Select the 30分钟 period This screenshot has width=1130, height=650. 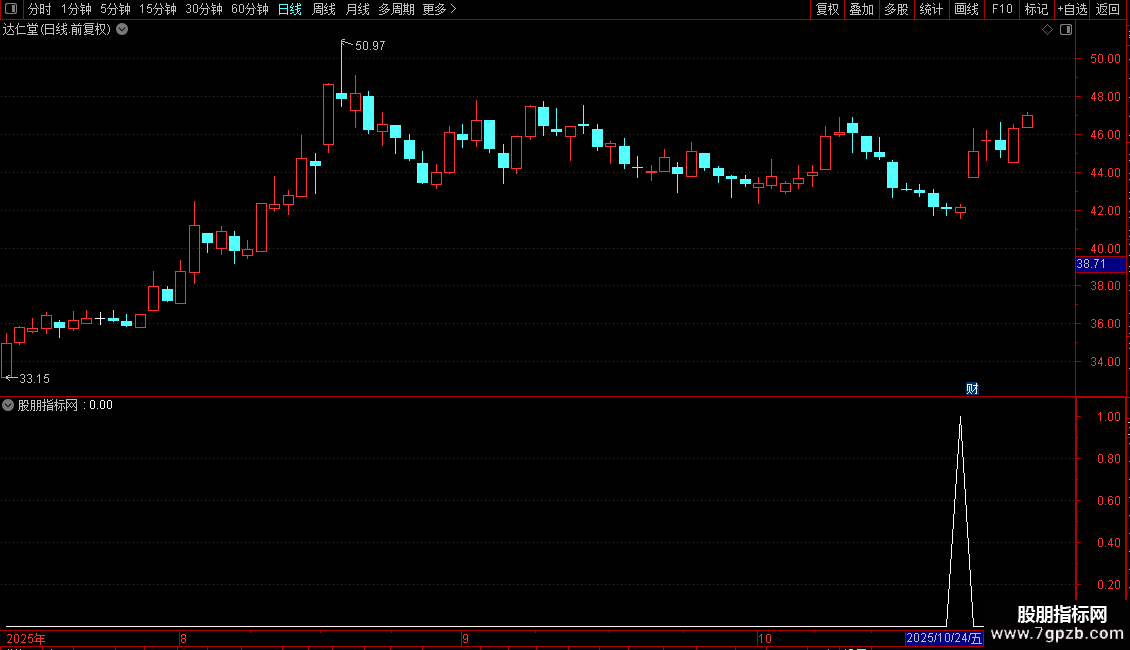point(203,9)
